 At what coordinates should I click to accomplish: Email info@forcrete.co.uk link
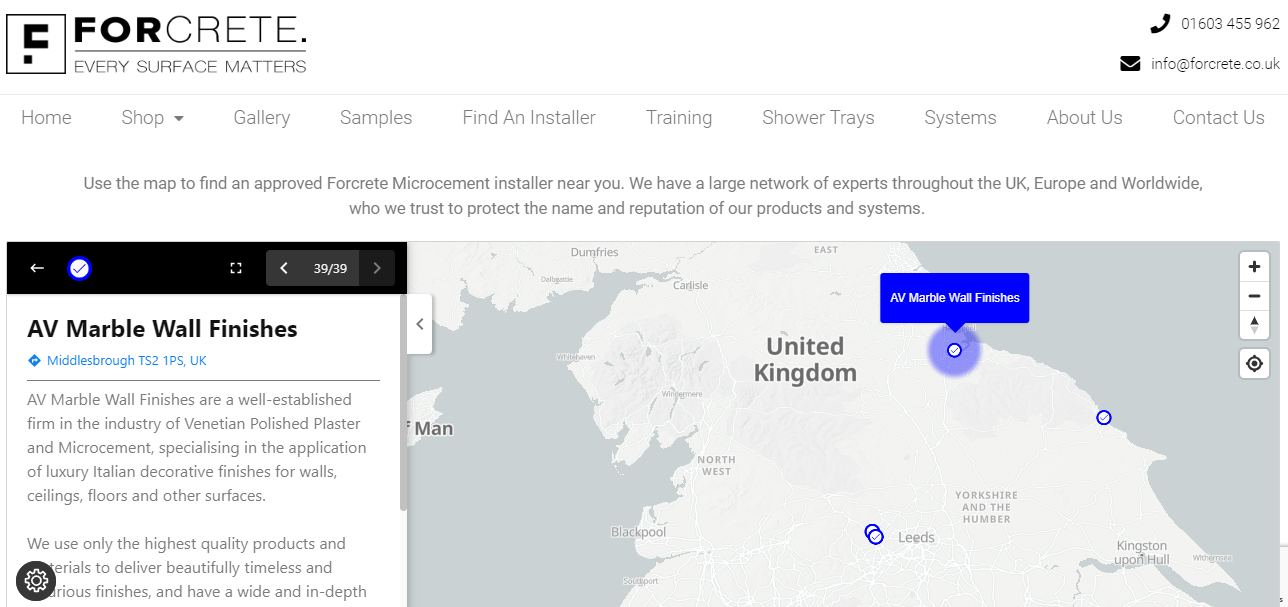click(1214, 64)
